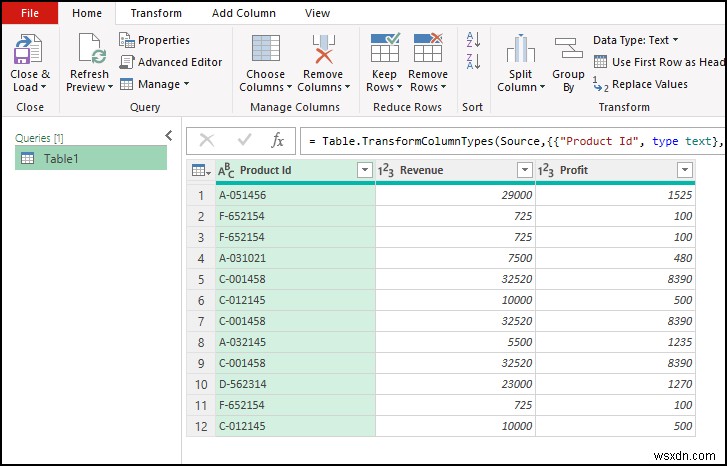Viewport: 727px width, 466px height.
Task: Select the Profit column header
Action: pyautogui.click(x=615, y=171)
